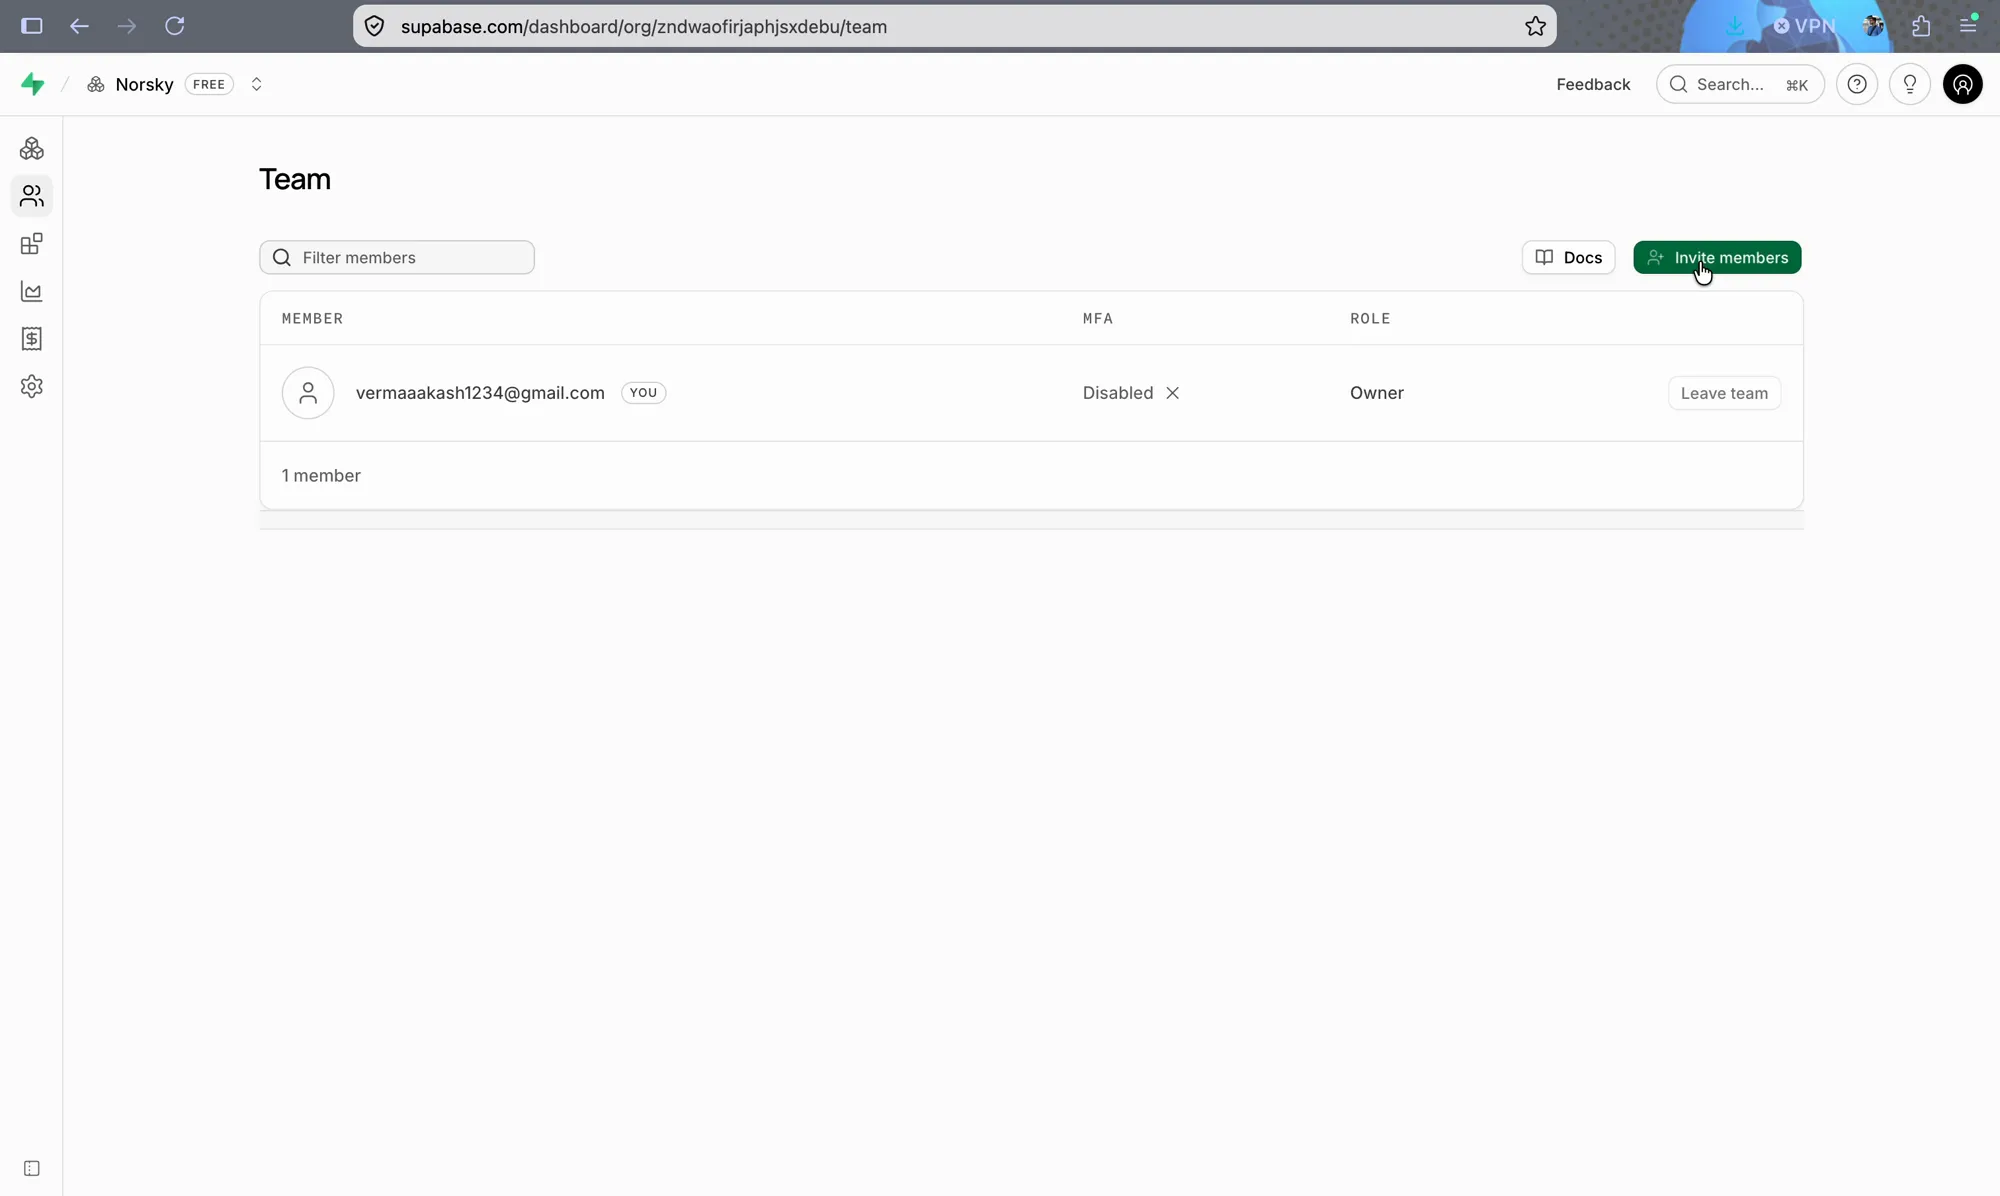Viewport: 2000px width, 1196px height.
Task: Open Projects icon in left sidebar
Action: 32,149
